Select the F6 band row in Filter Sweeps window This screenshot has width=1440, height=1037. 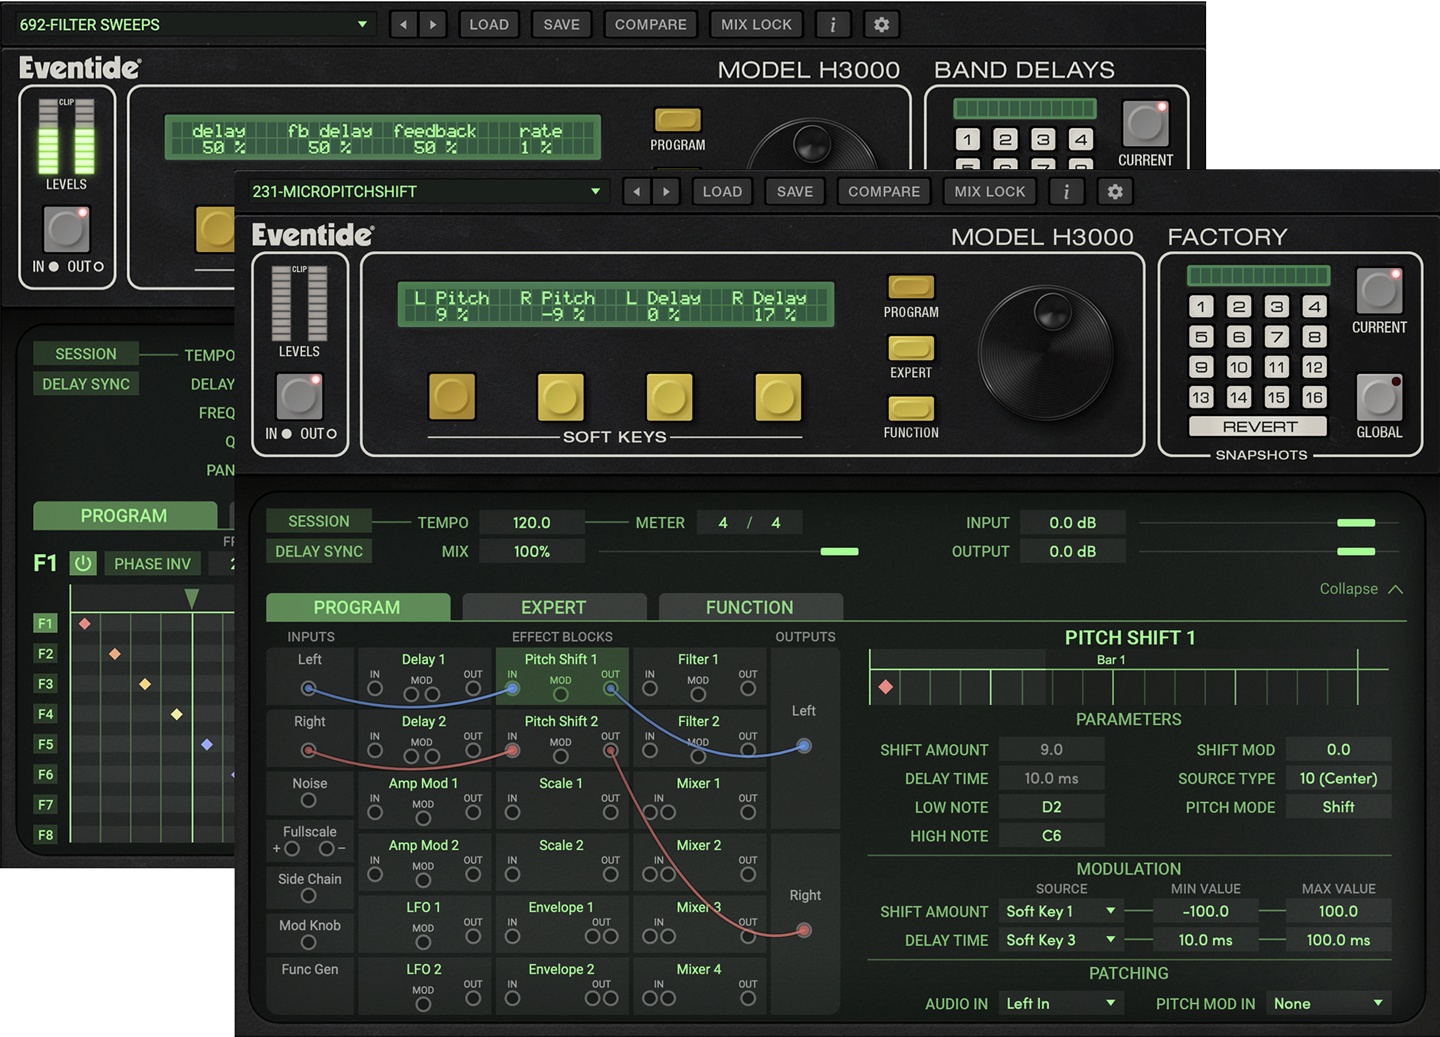45,774
